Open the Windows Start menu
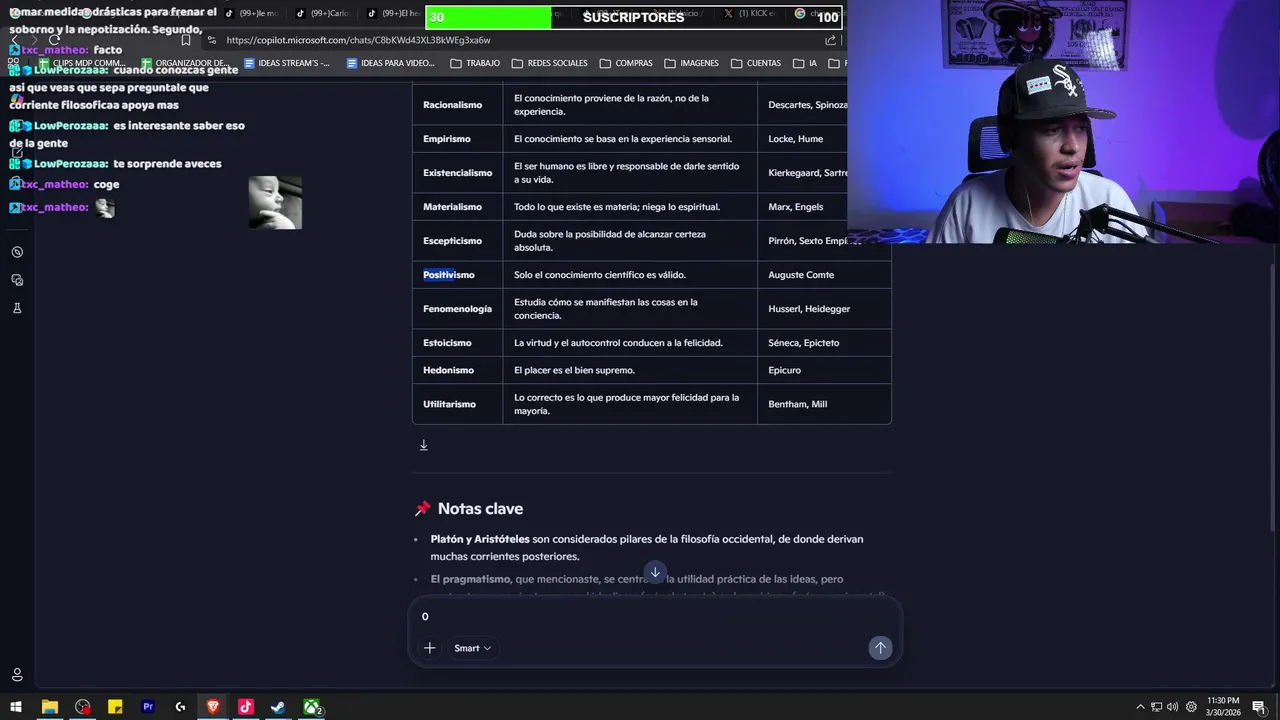The width and height of the screenshot is (1280, 720). [x=16, y=707]
